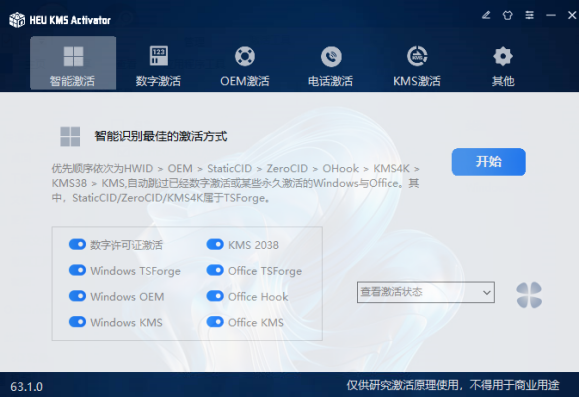Click the four-leaf clover icon
Image resolution: width=579 pixels, height=397 pixels.
click(x=529, y=295)
